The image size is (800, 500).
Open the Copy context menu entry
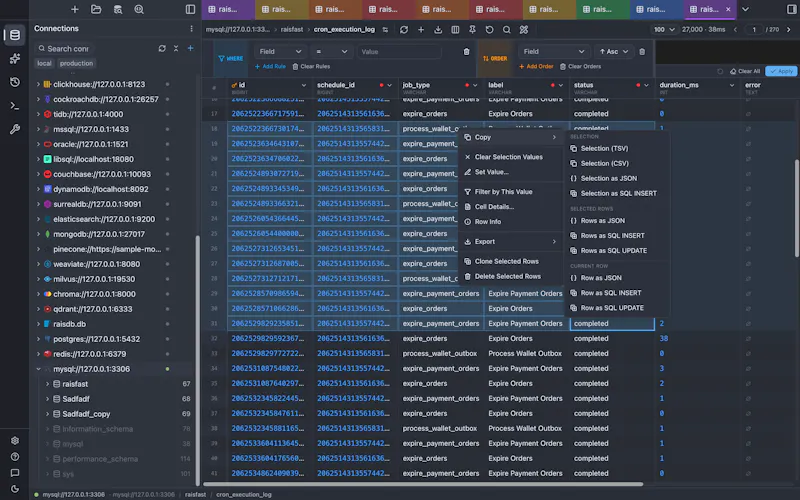(510, 137)
